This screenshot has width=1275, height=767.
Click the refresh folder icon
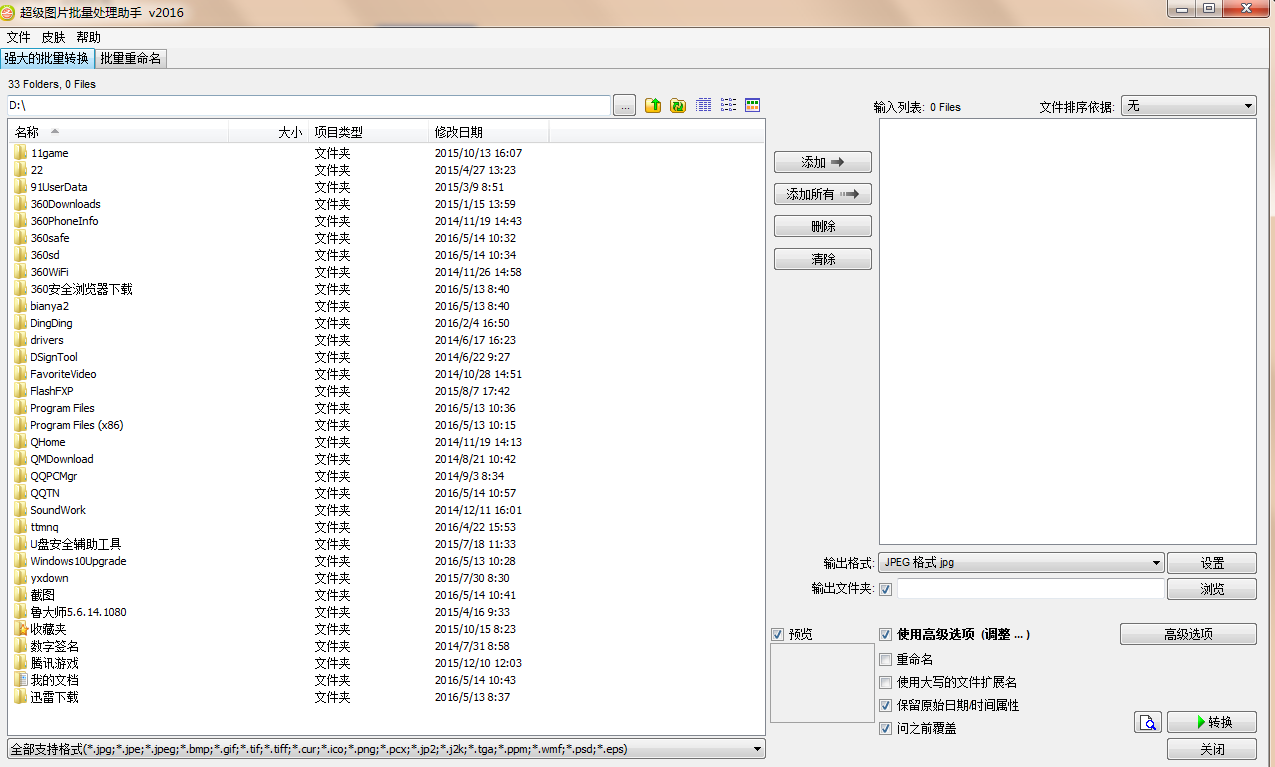tap(678, 105)
